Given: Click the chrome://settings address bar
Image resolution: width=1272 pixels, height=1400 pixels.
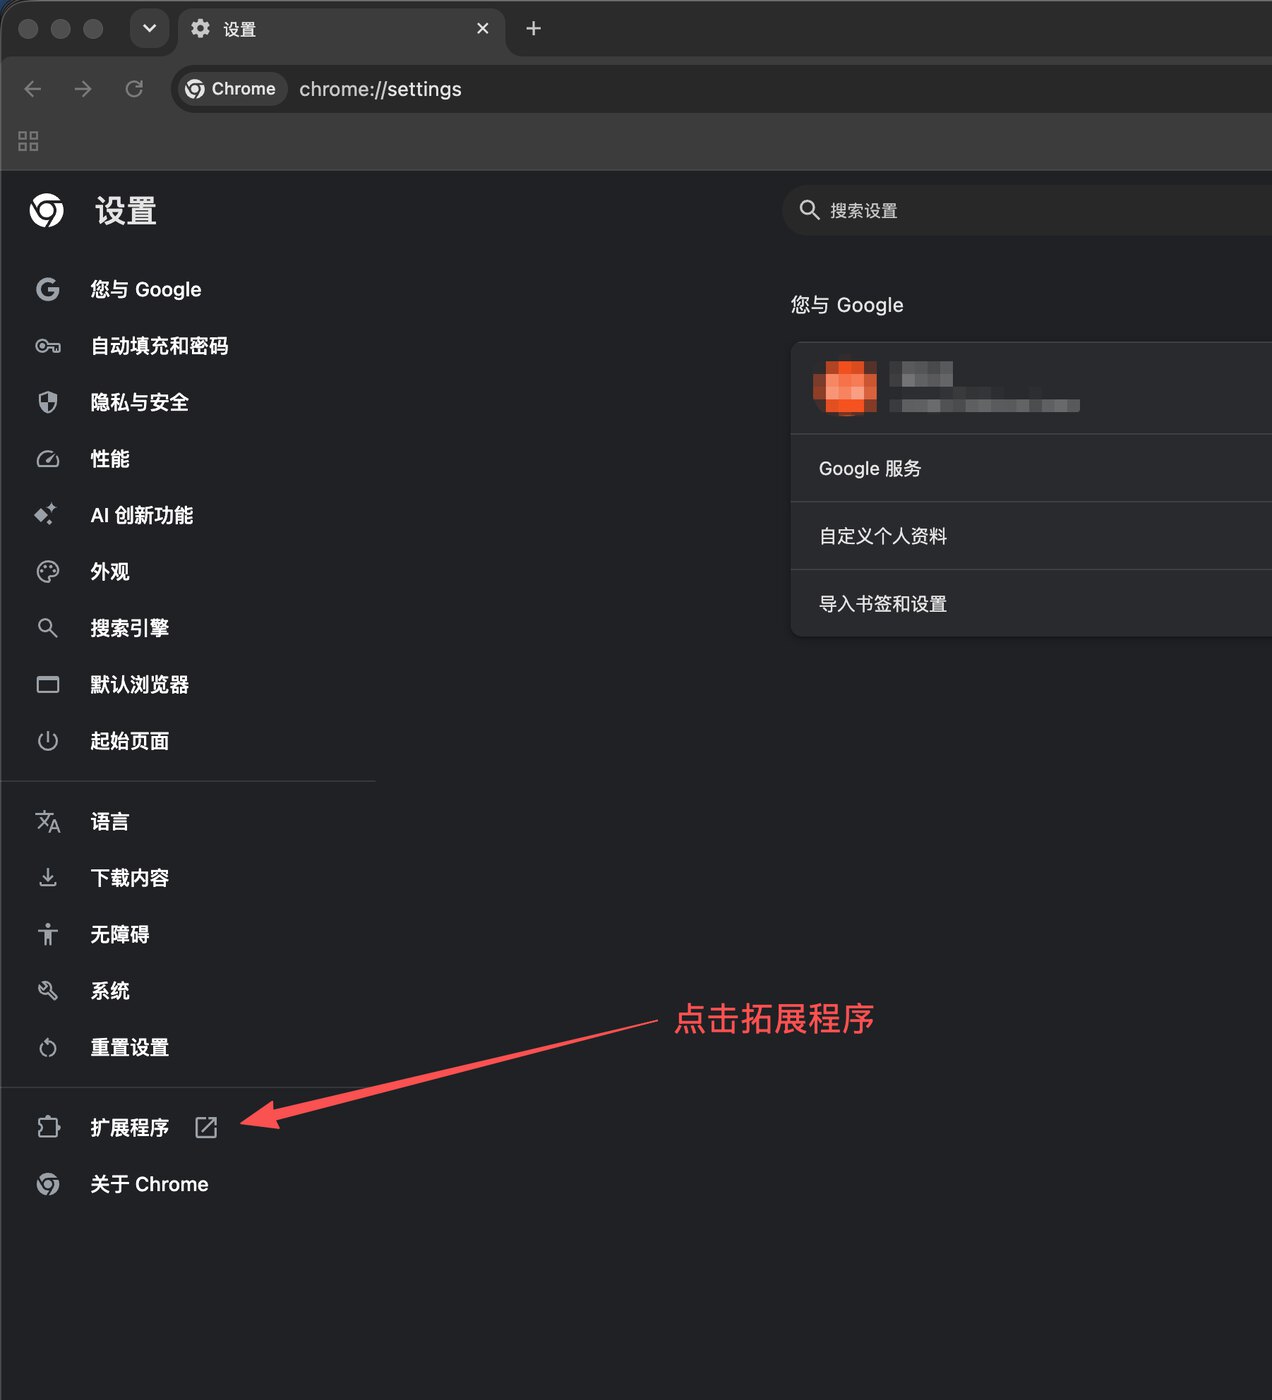Looking at the screenshot, I should point(380,89).
